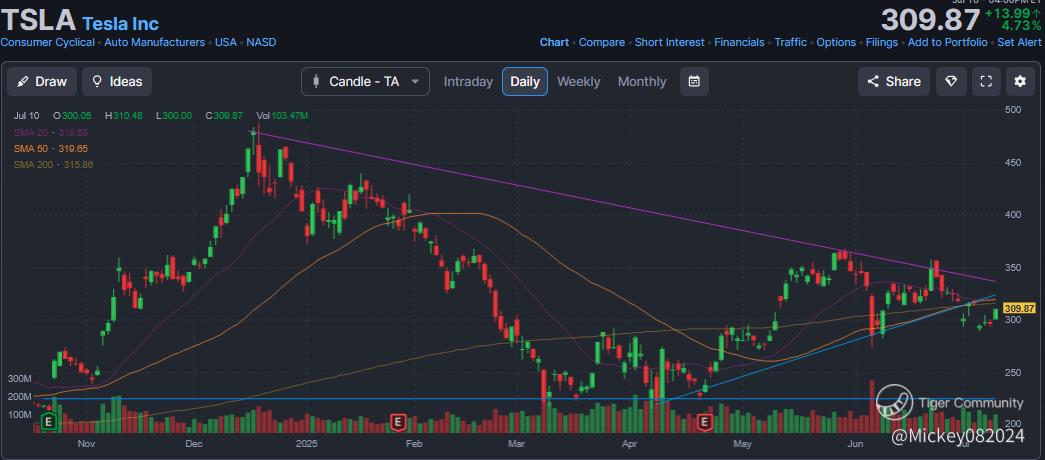Open the Financials link
The image size is (1045, 460).
[739, 42]
